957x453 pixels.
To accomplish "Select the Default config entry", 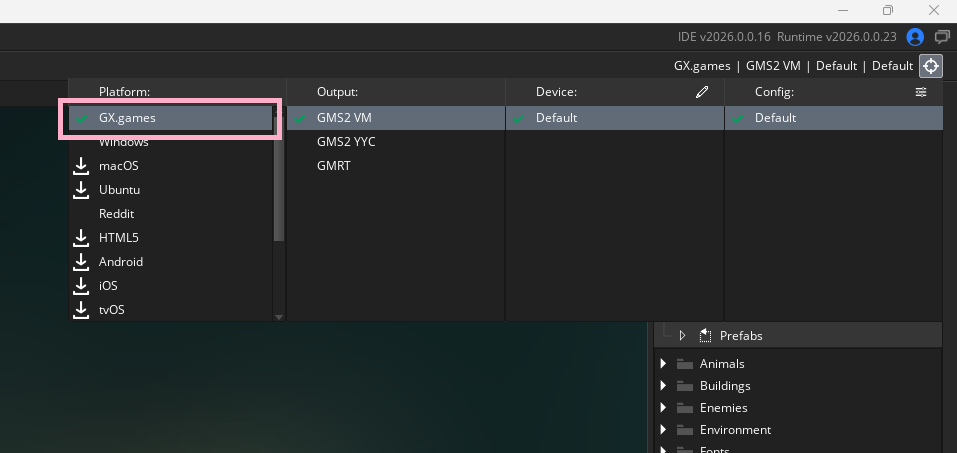I will [834, 118].
